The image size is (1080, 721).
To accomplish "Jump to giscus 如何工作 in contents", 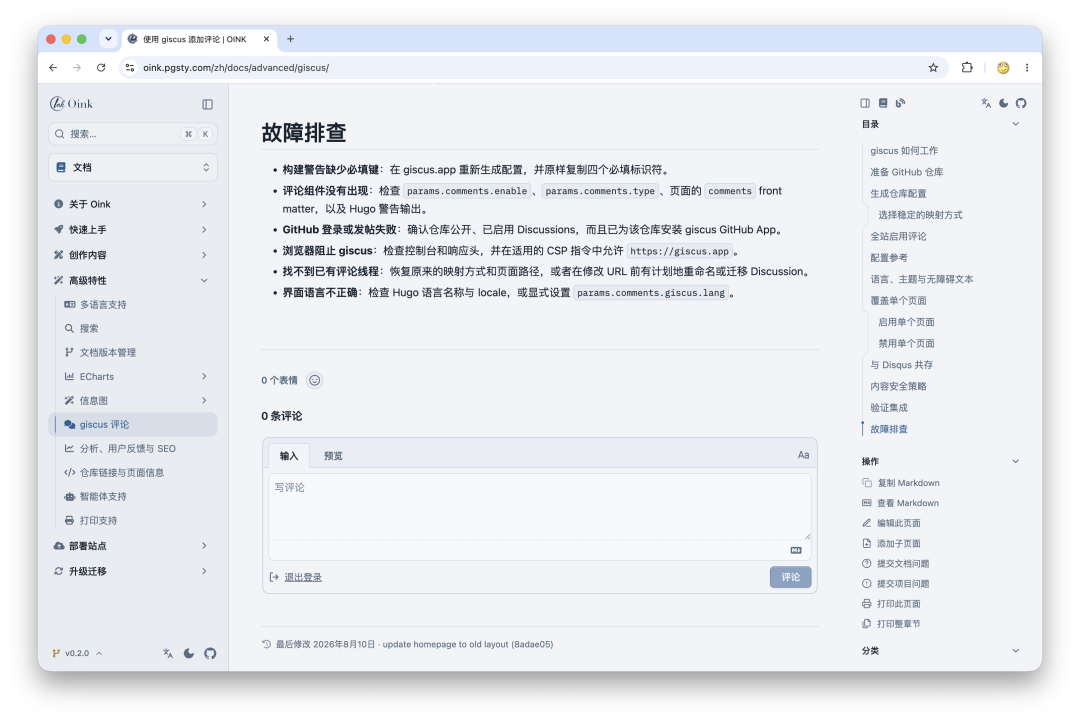I will 904,151.
